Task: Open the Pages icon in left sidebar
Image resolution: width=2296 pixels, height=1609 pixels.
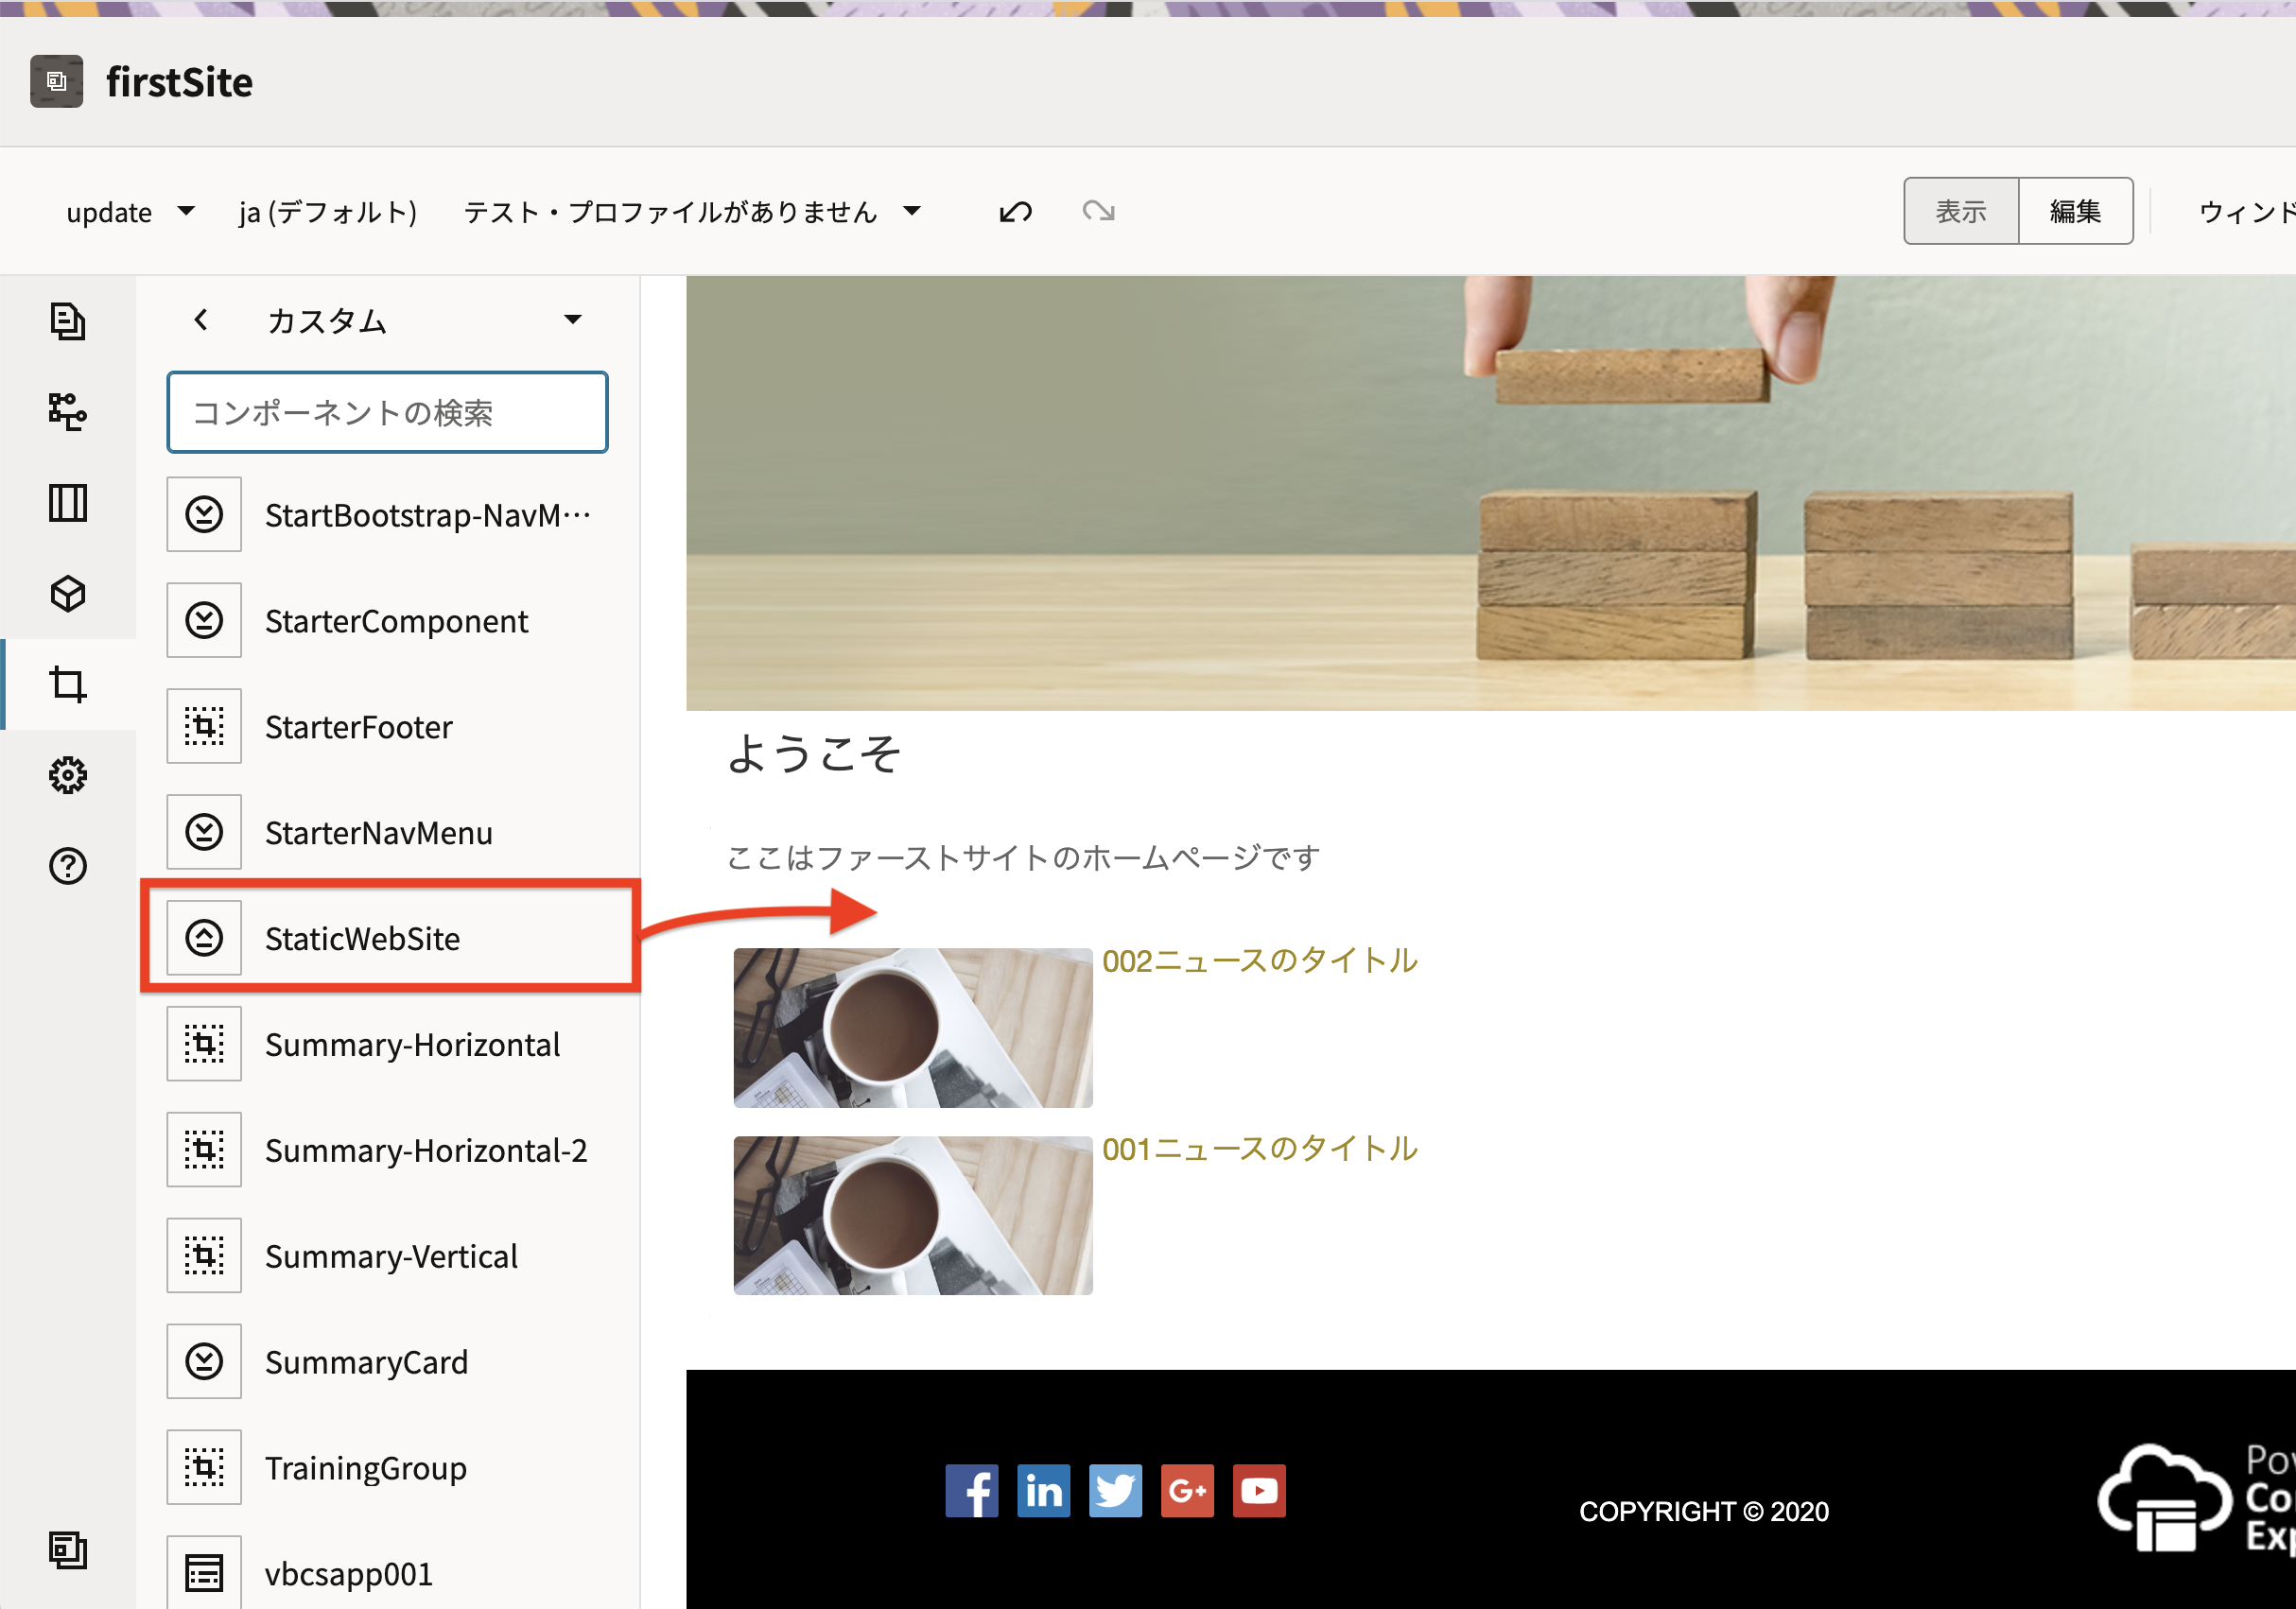Action: [x=67, y=321]
